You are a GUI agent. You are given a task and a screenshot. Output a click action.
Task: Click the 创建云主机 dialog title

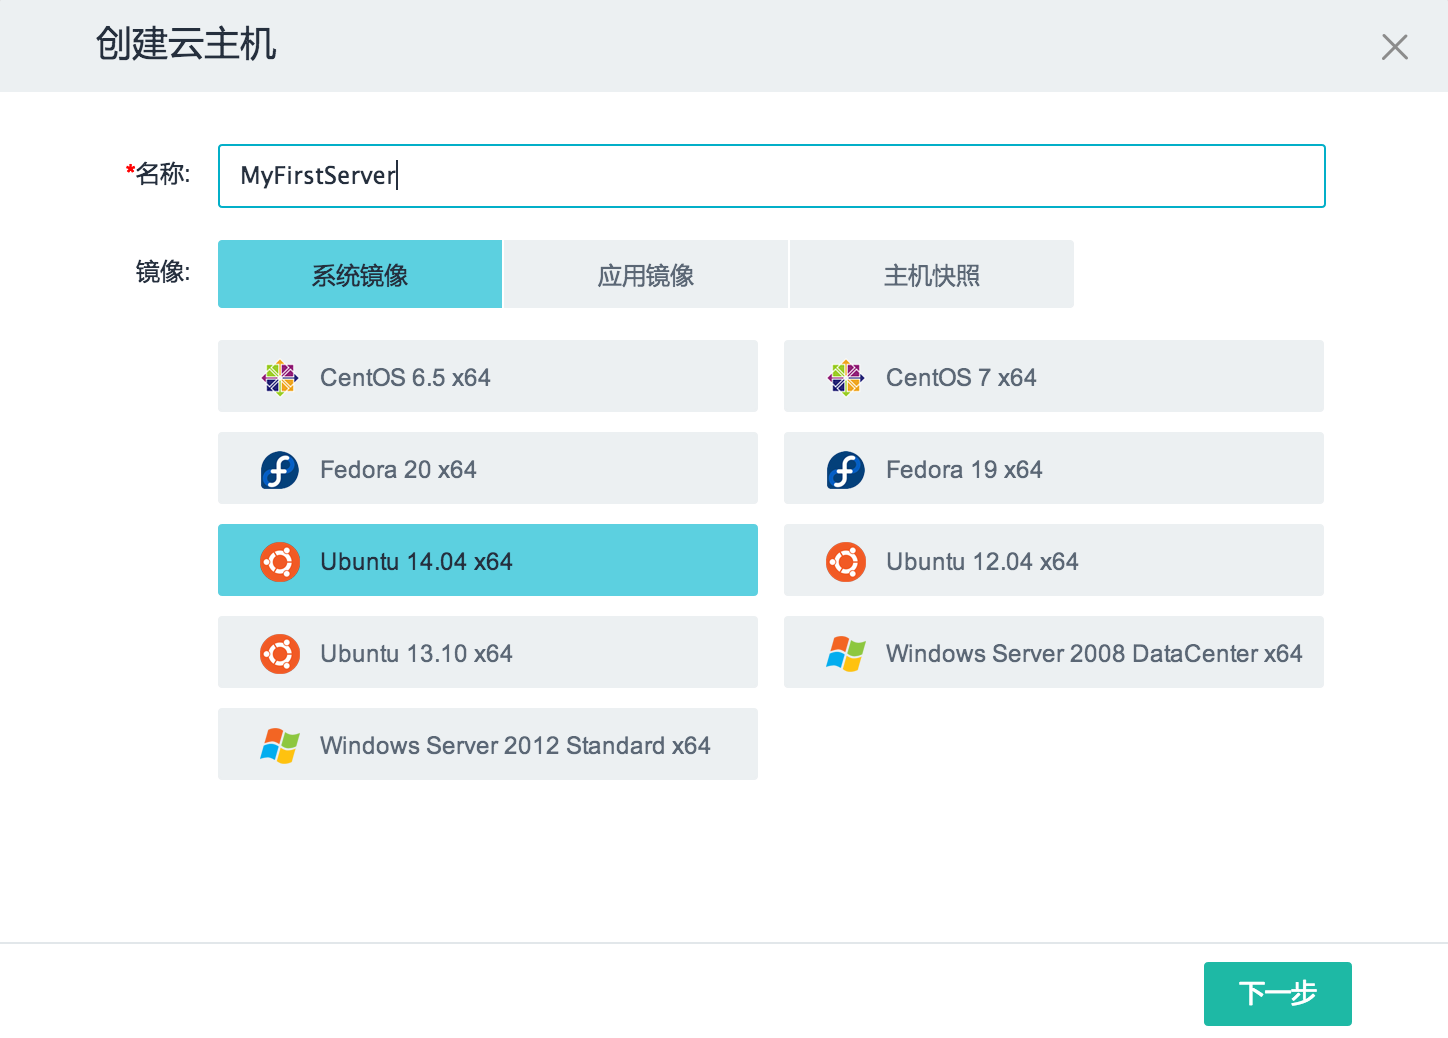186,44
